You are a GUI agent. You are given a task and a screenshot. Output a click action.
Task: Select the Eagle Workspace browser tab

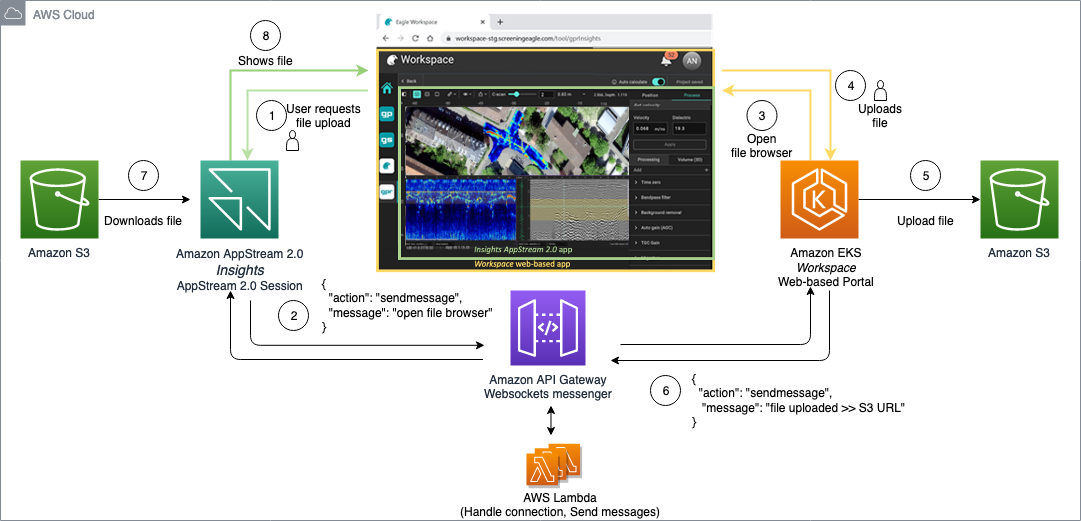pos(436,22)
